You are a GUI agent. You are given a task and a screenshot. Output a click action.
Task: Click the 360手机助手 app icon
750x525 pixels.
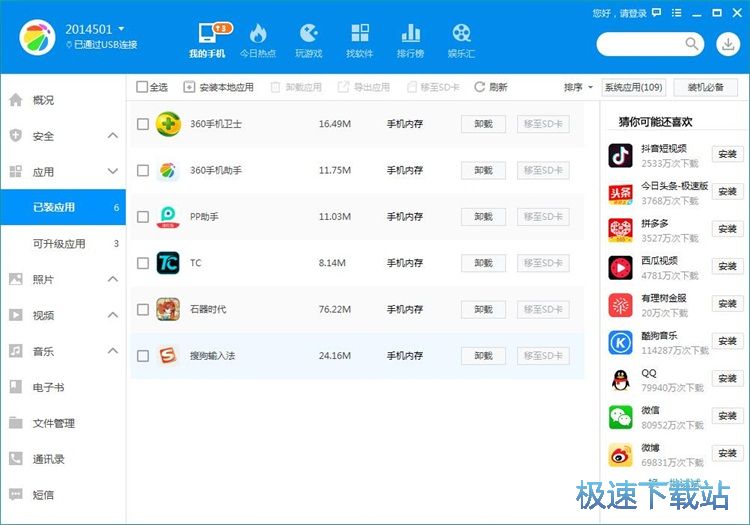[x=168, y=170]
